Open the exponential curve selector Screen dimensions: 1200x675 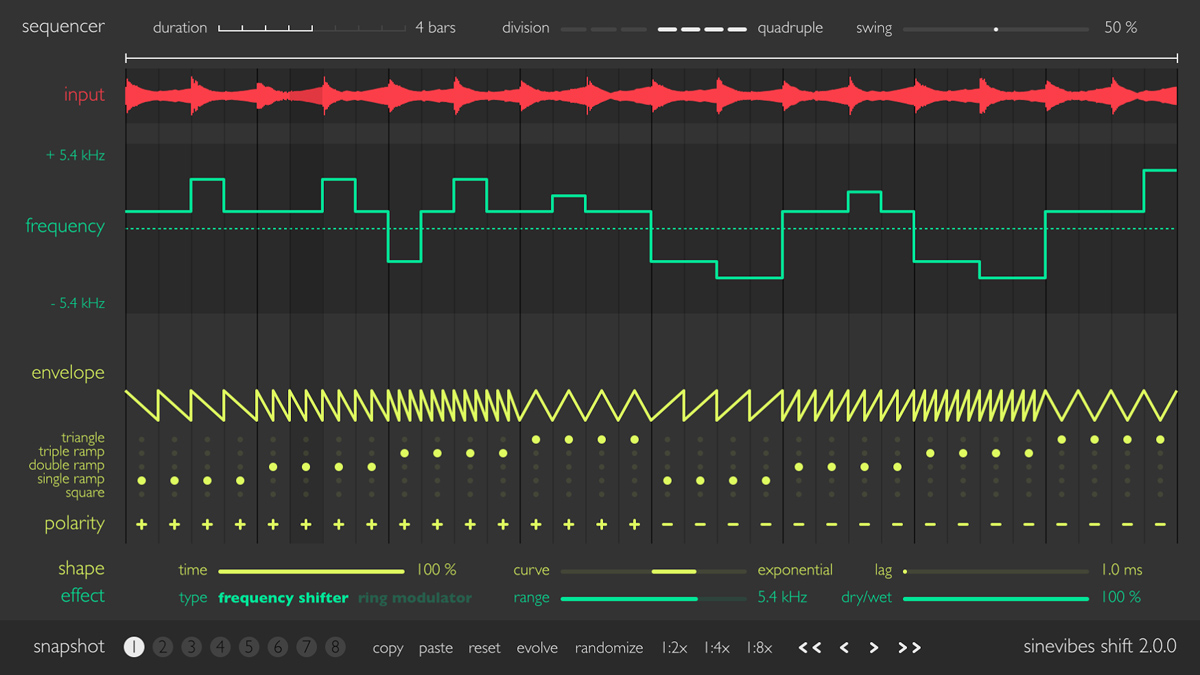coord(795,569)
